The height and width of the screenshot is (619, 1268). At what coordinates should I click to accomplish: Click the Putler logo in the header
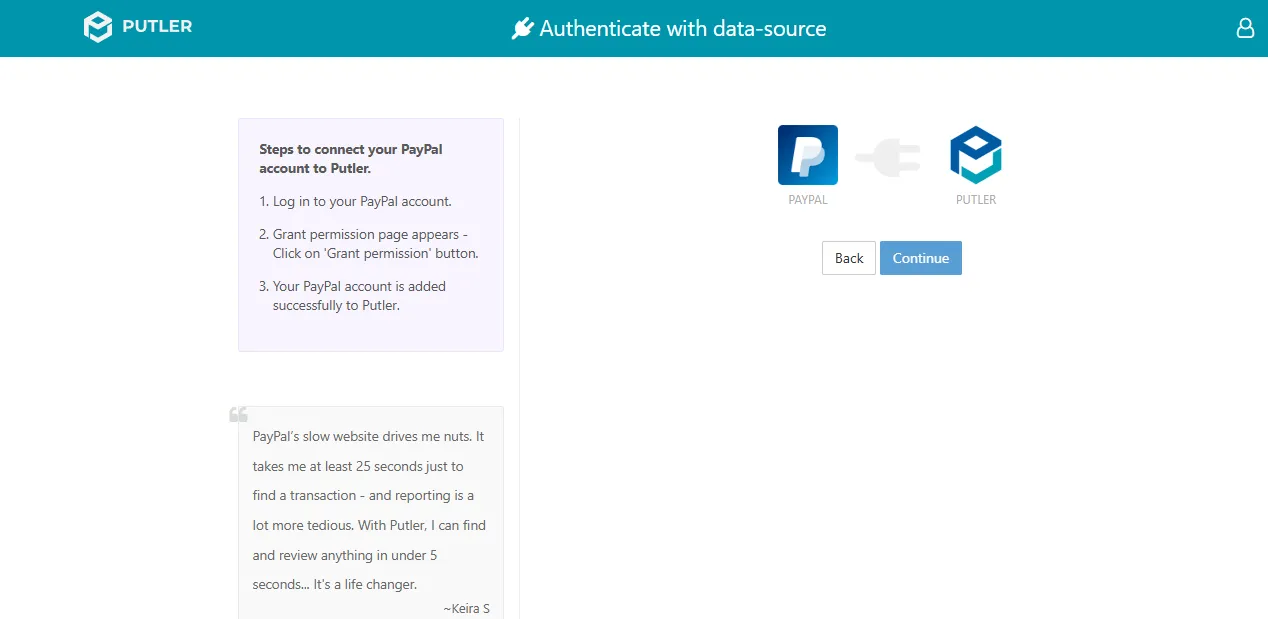tap(138, 27)
